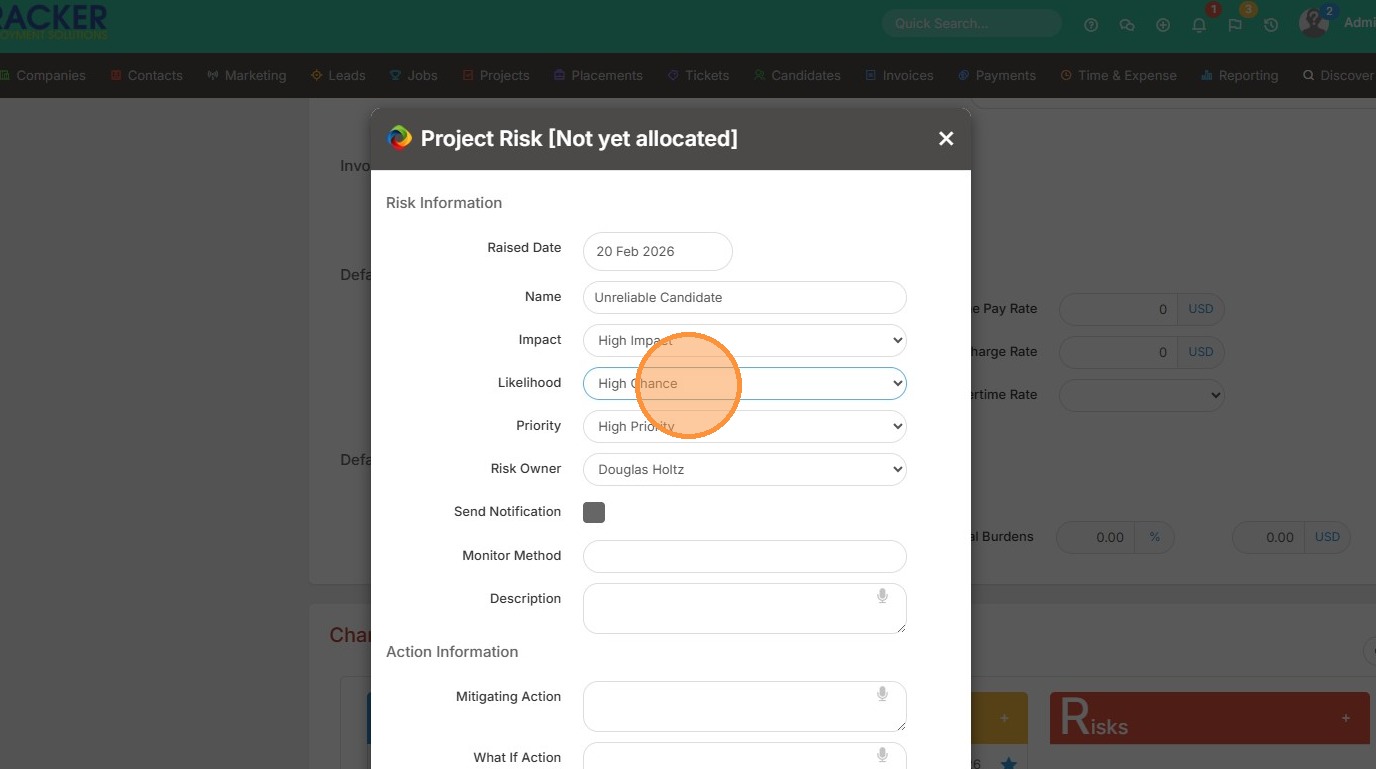
Task: Open the help question mark icon
Action: tap(1091, 25)
